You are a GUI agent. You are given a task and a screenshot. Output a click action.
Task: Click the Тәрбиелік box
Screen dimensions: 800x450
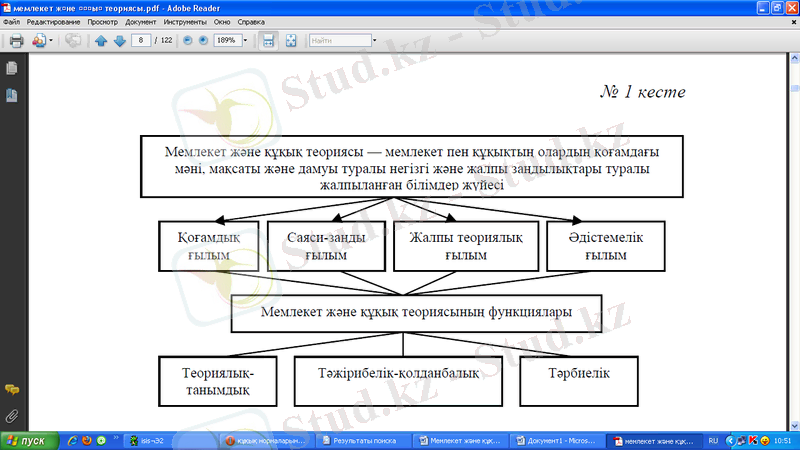[579, 381]
